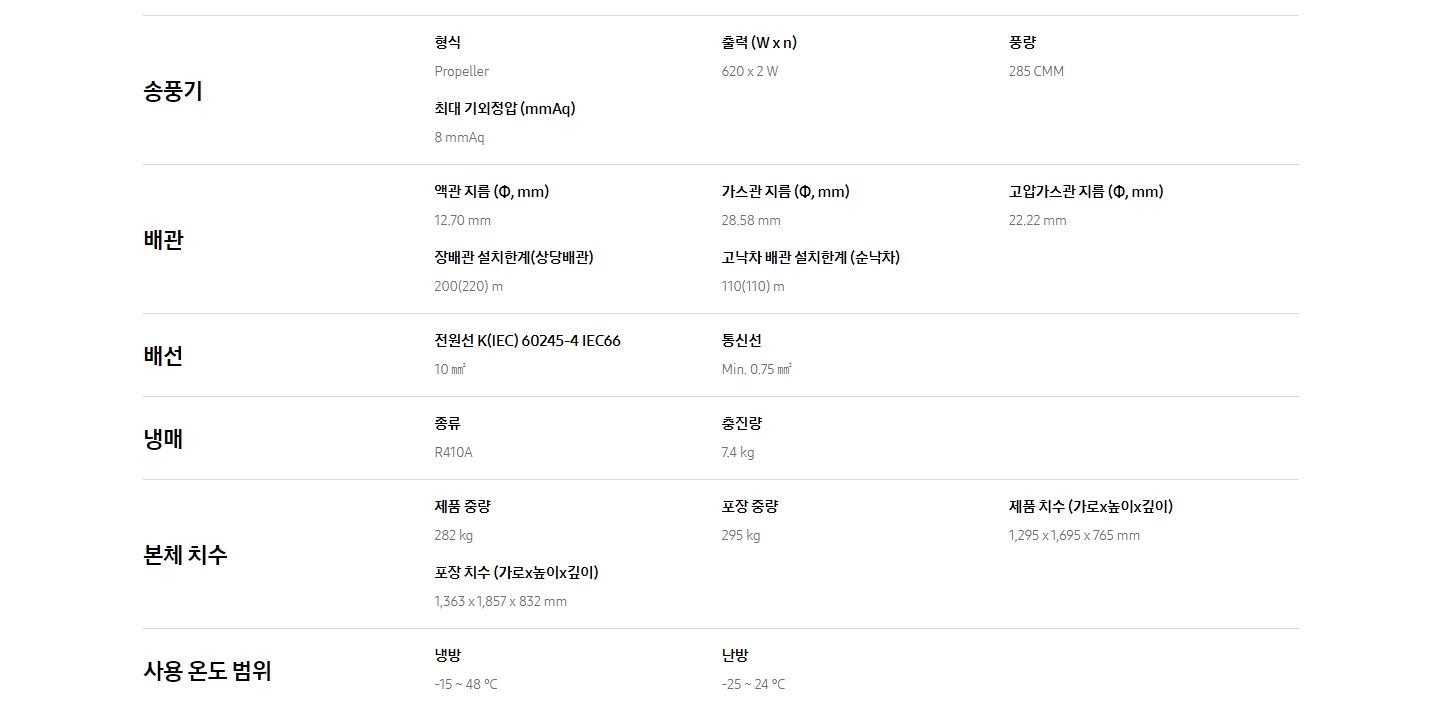This screenshot has height=715, width=1440.
Task: Click the 배선 category label
Action: click(163, 356)
